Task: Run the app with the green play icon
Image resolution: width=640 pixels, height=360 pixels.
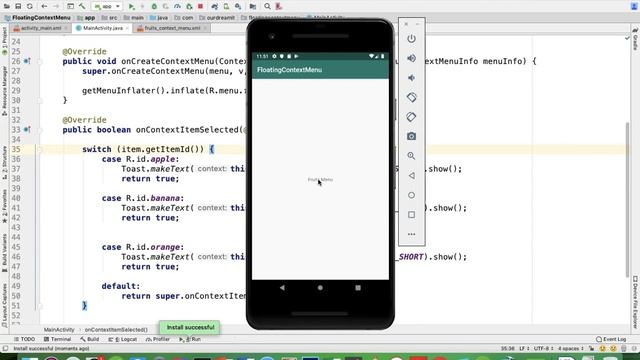Action: 131,7
